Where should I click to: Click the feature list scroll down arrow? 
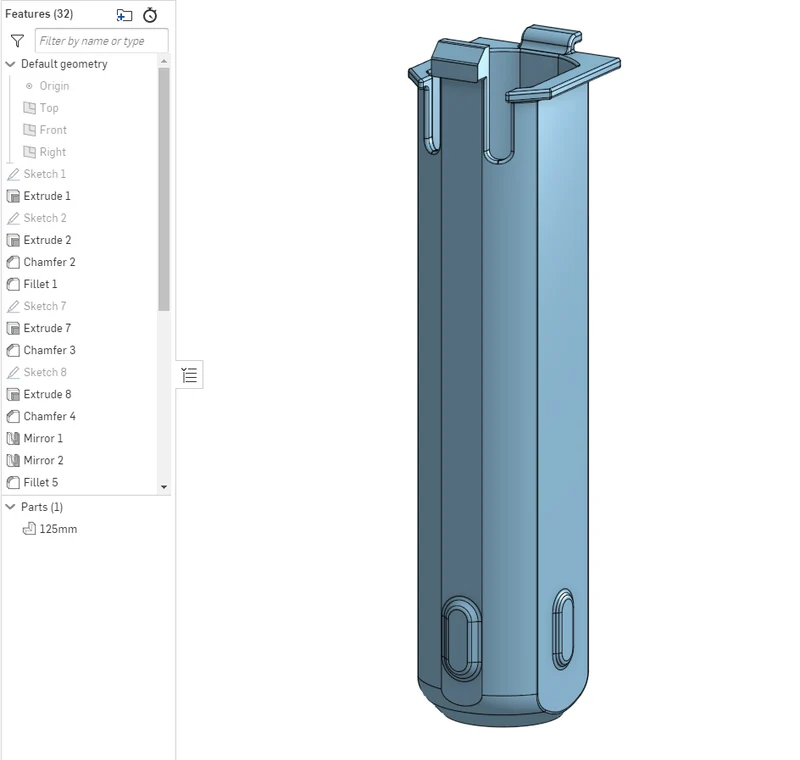click(164, 487)
